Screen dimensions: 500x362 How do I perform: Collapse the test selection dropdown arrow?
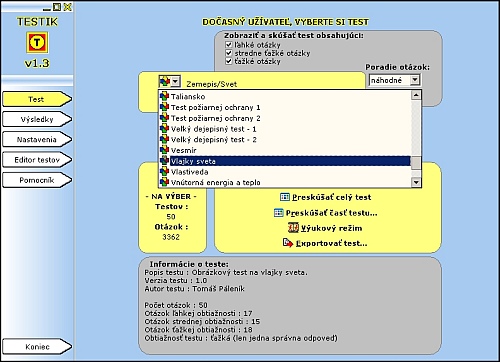tap(176, 81)
